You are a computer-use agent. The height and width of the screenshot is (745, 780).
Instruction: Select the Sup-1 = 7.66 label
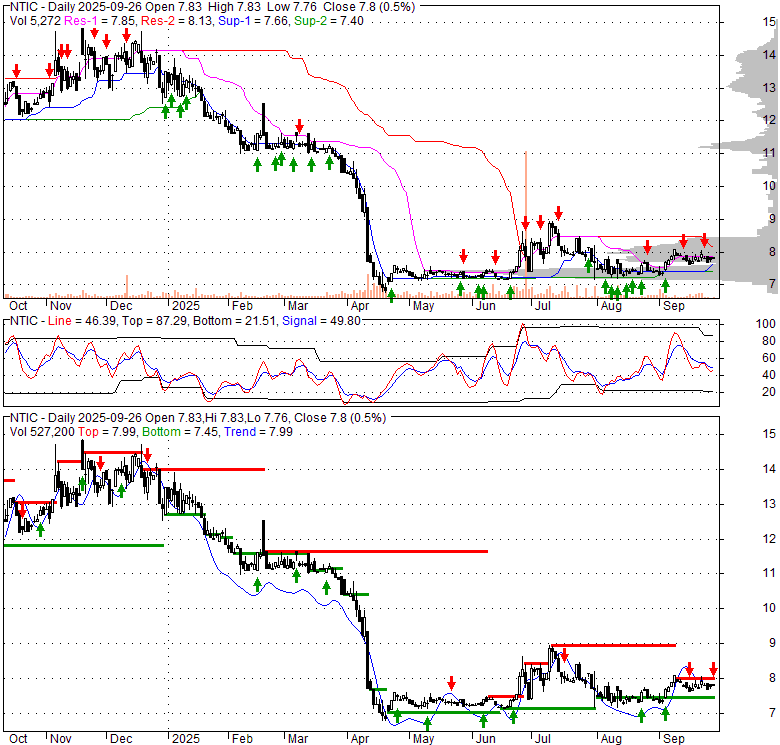(x=254, y=21)
